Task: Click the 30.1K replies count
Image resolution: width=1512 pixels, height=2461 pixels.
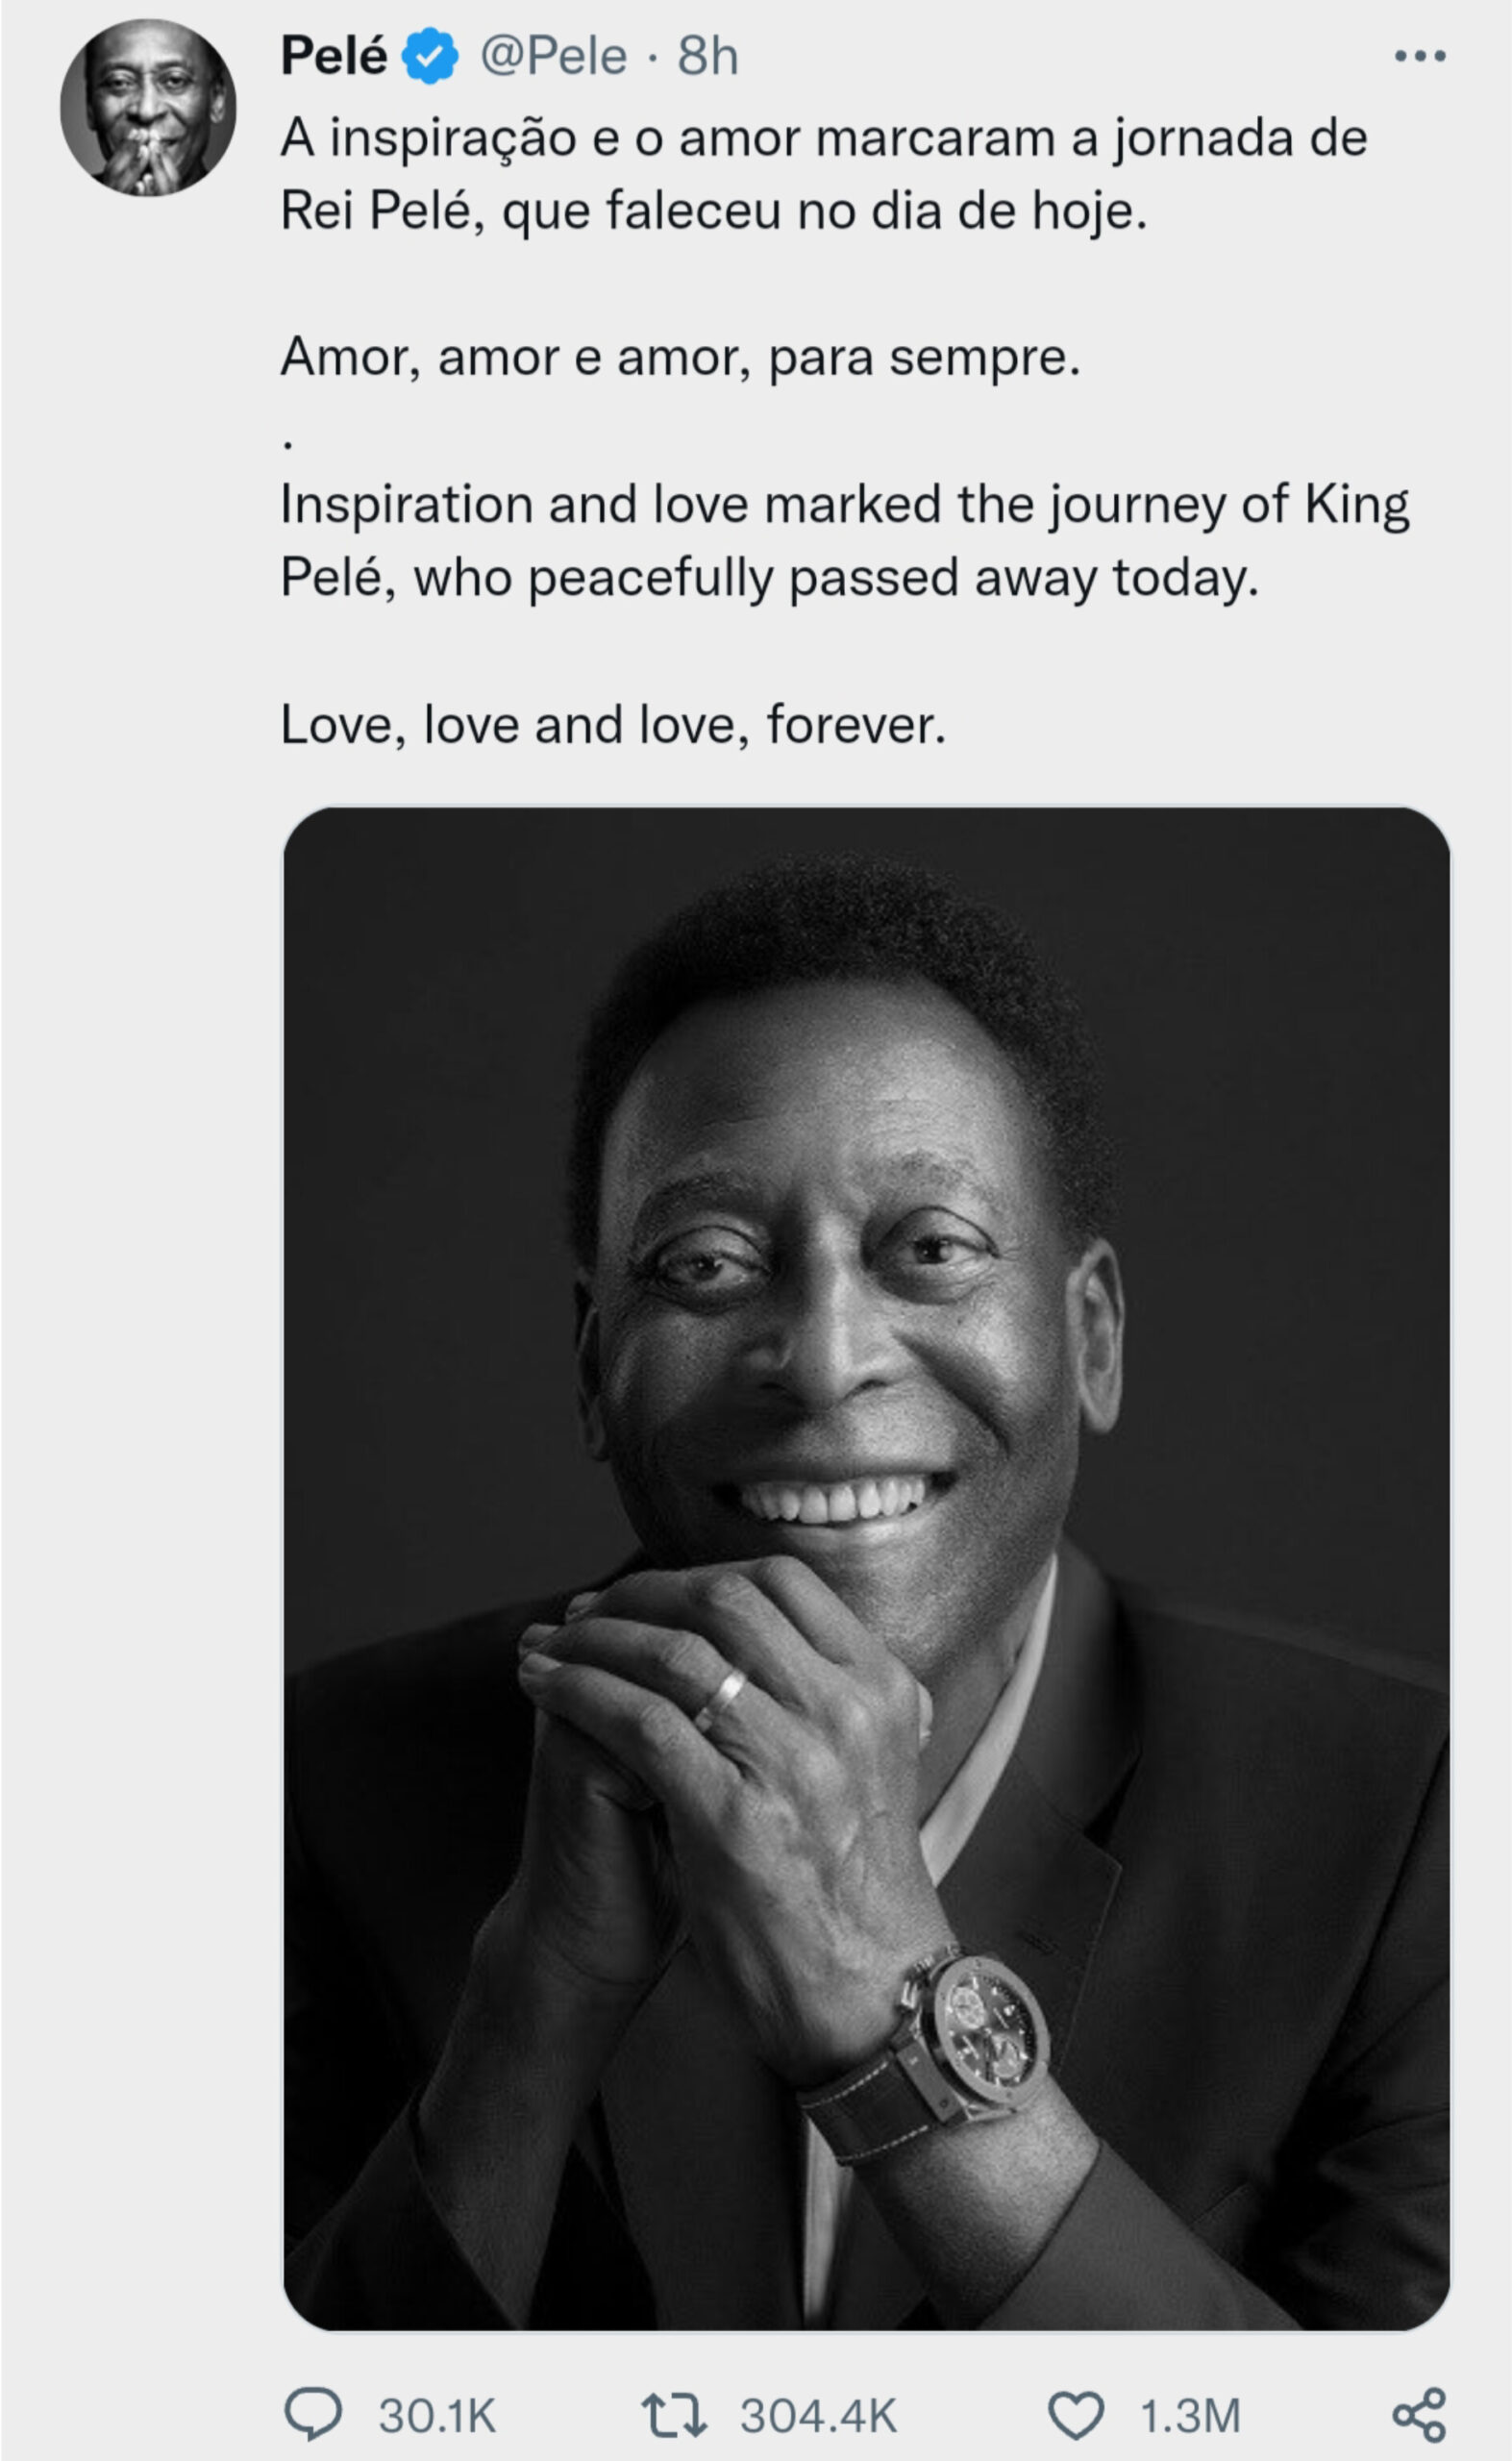Action: coord(437,2415)
